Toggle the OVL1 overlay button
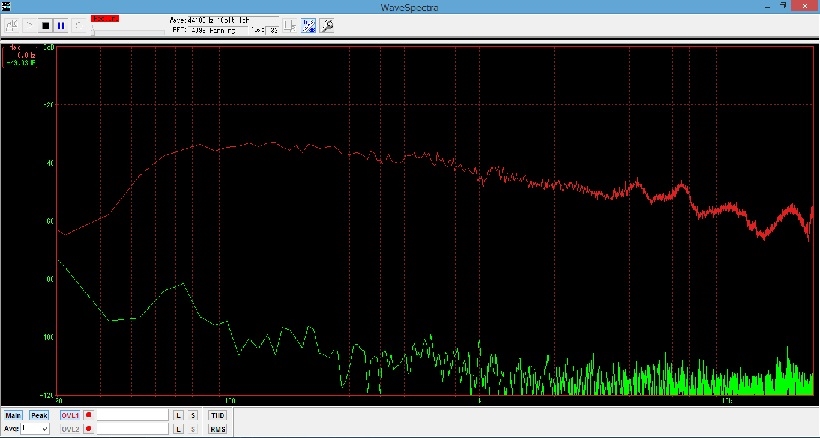The image size is (820, 438). click(69, 415)
